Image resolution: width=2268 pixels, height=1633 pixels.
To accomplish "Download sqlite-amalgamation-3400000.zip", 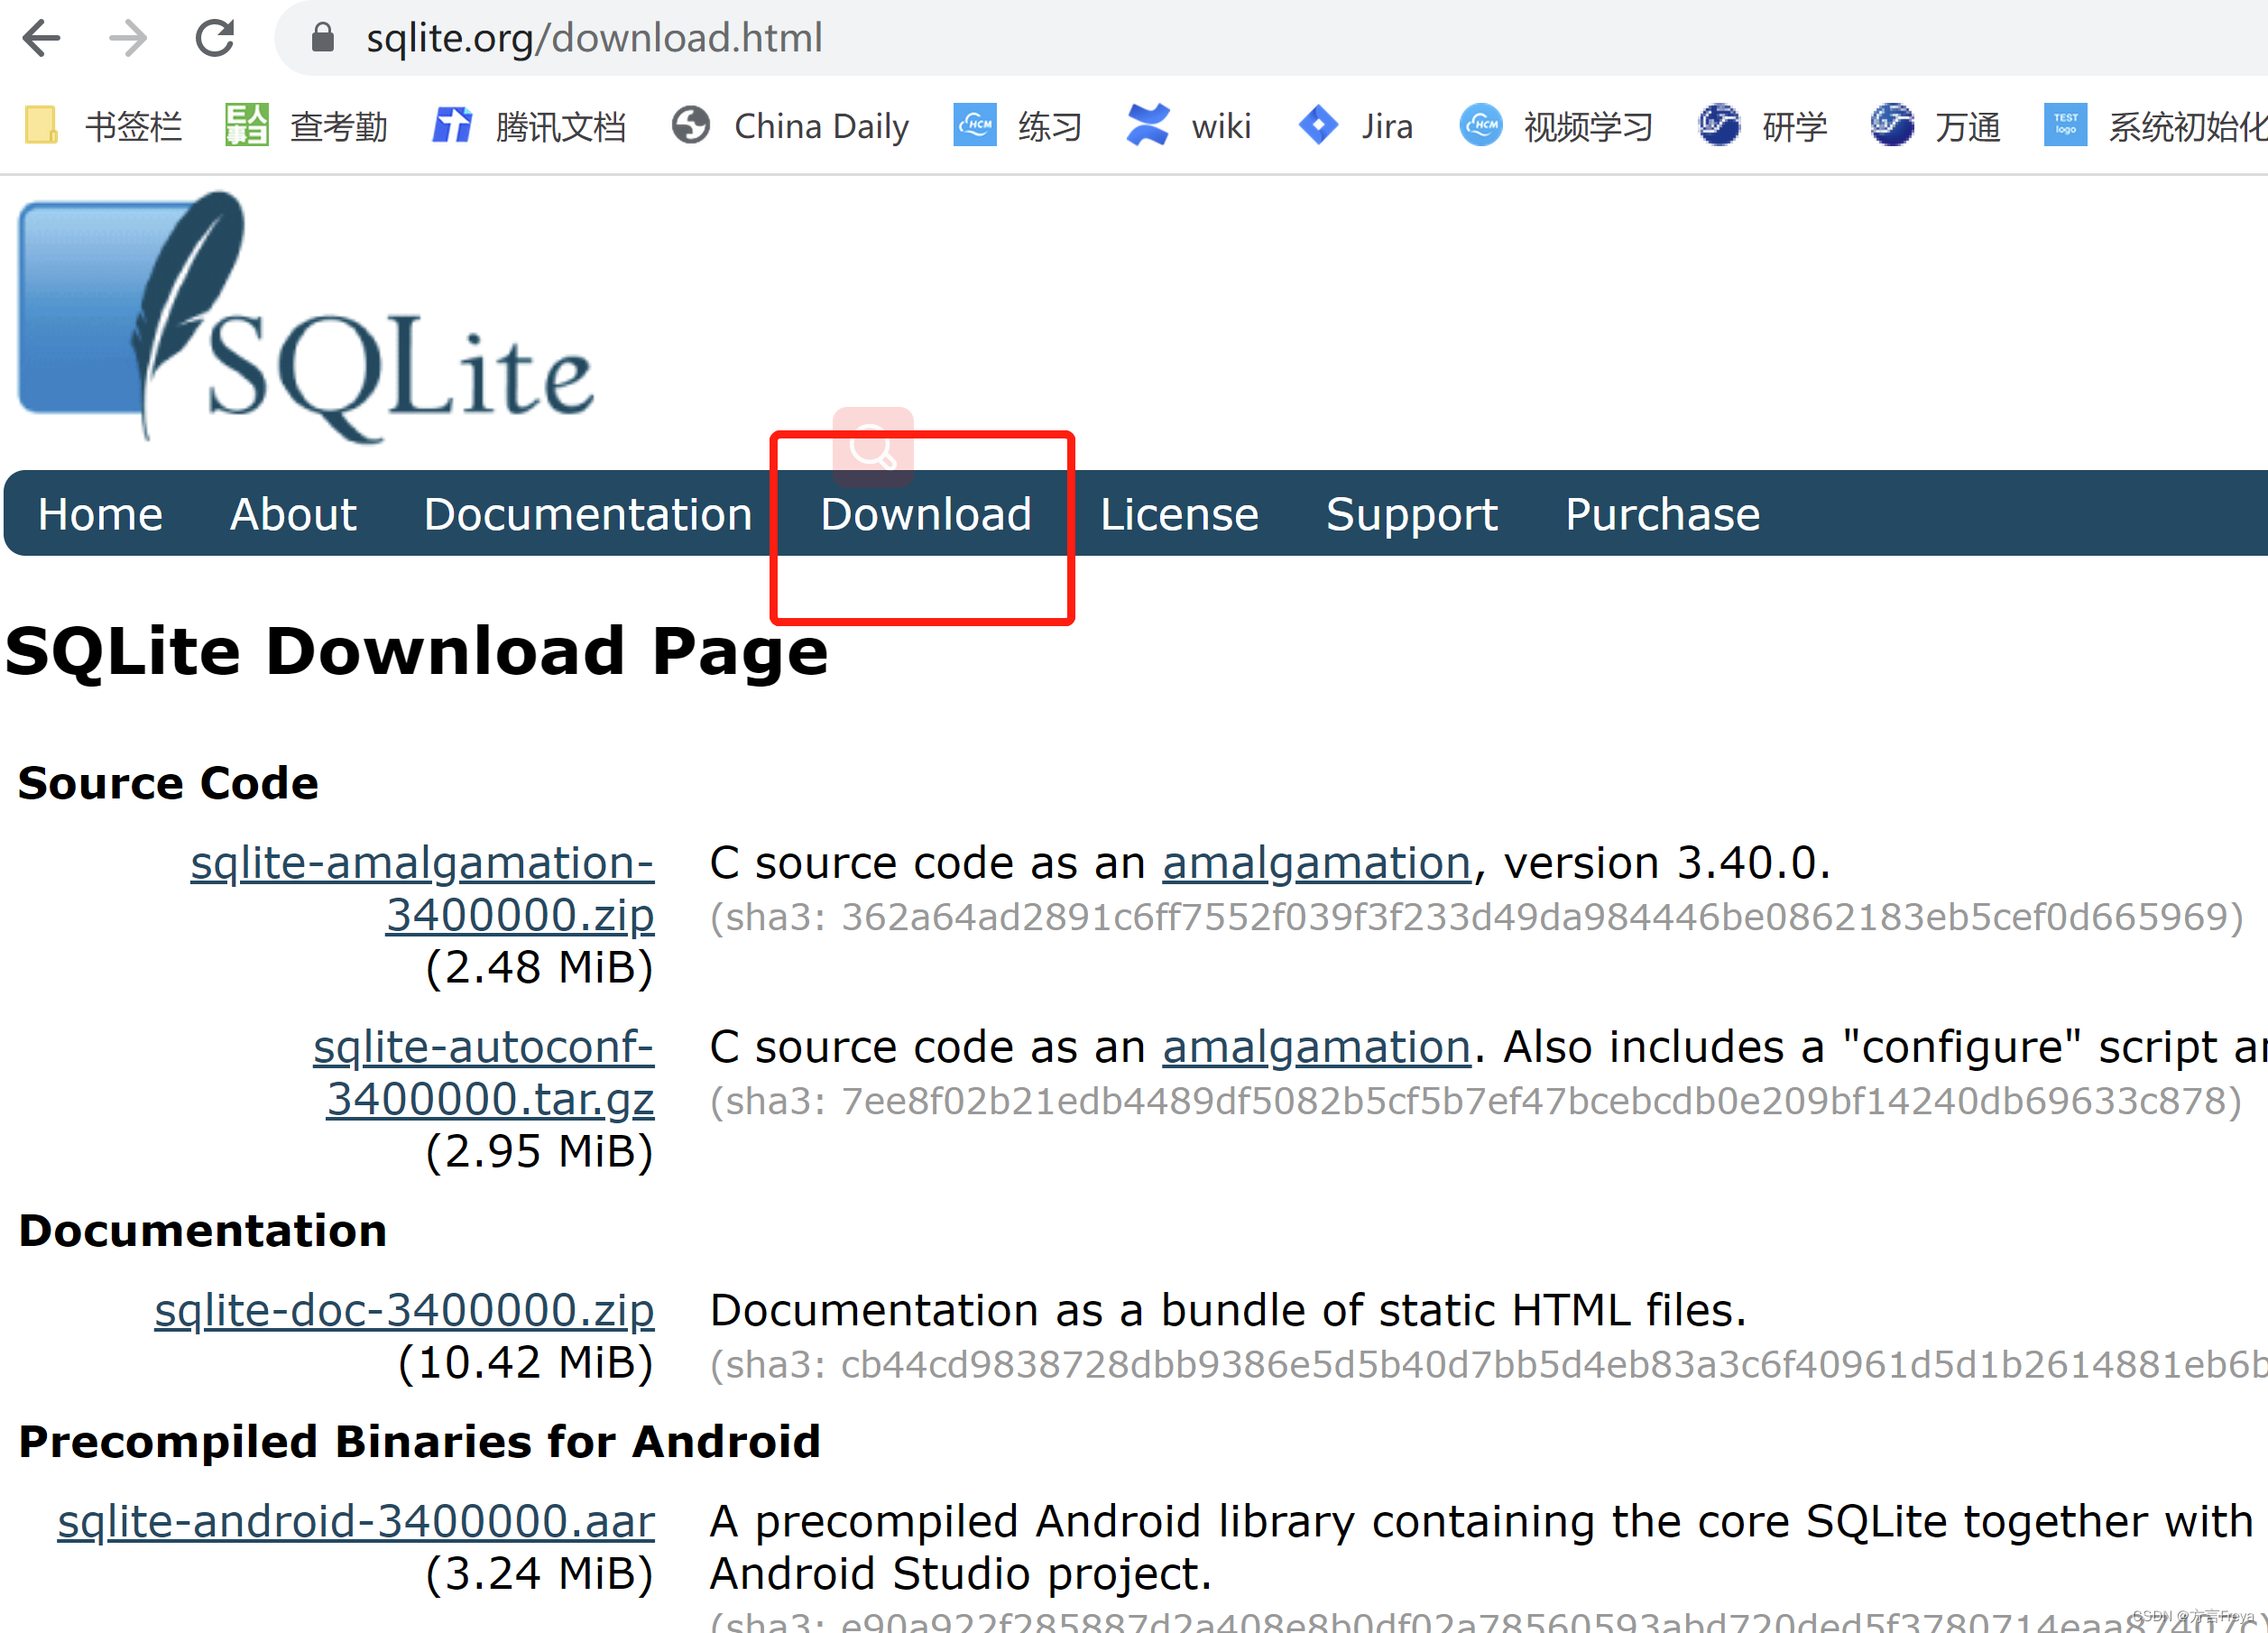I will click(x=422, y=889).
